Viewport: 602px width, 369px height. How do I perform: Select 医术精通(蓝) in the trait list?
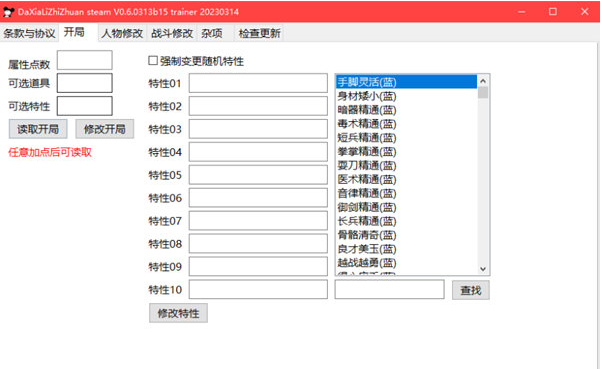point(406,179)
